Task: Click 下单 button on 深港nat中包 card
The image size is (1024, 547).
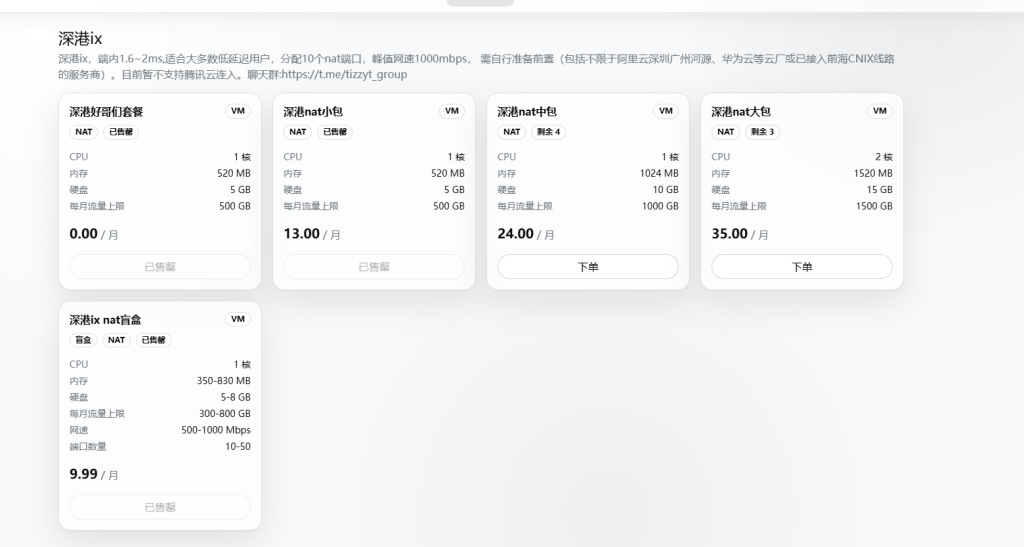Action: pos(588,267)
